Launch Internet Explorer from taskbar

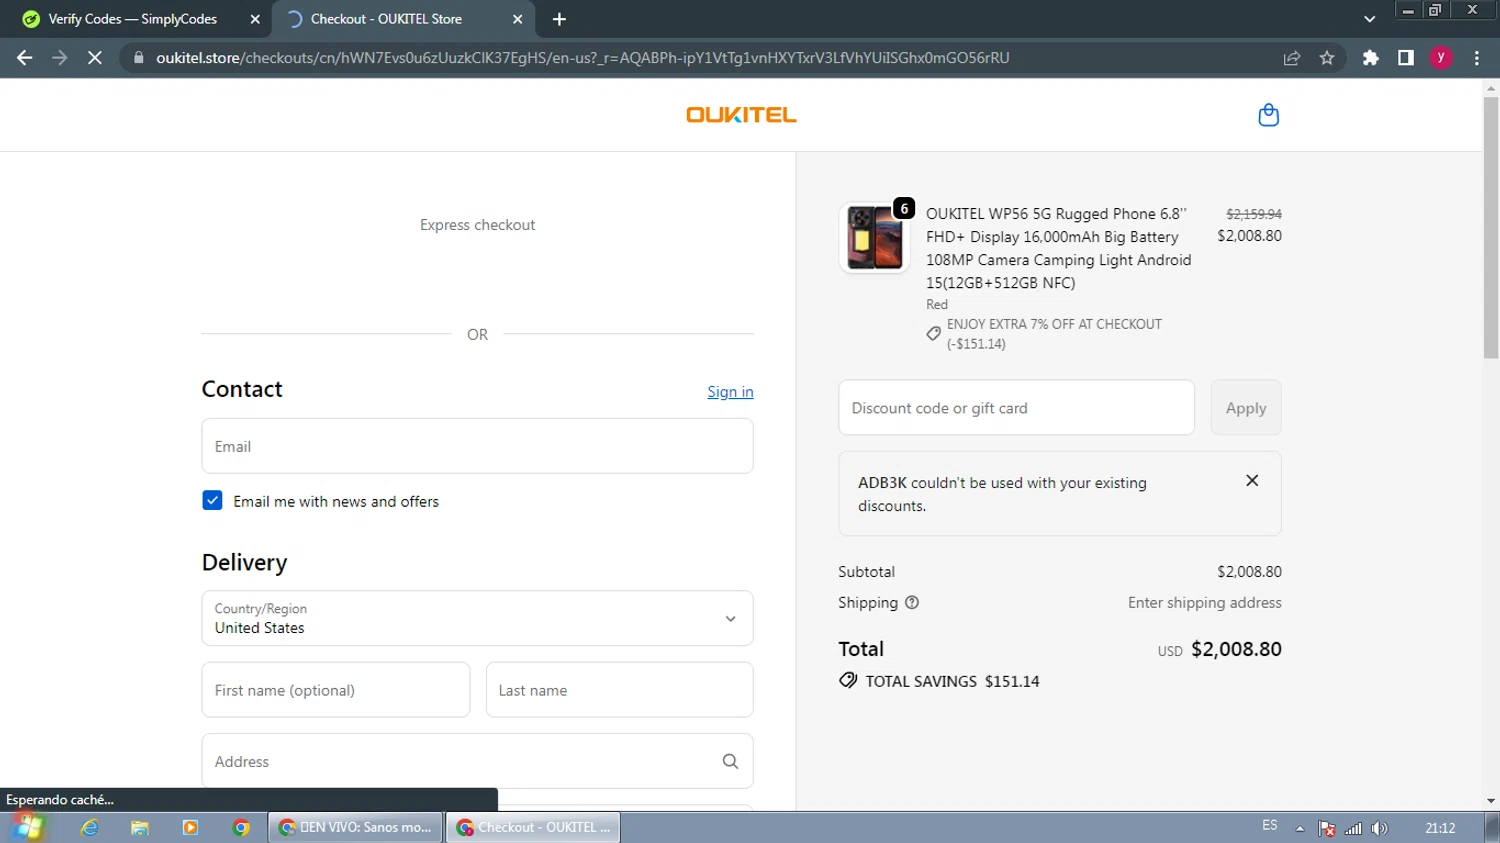pos(89,827)
